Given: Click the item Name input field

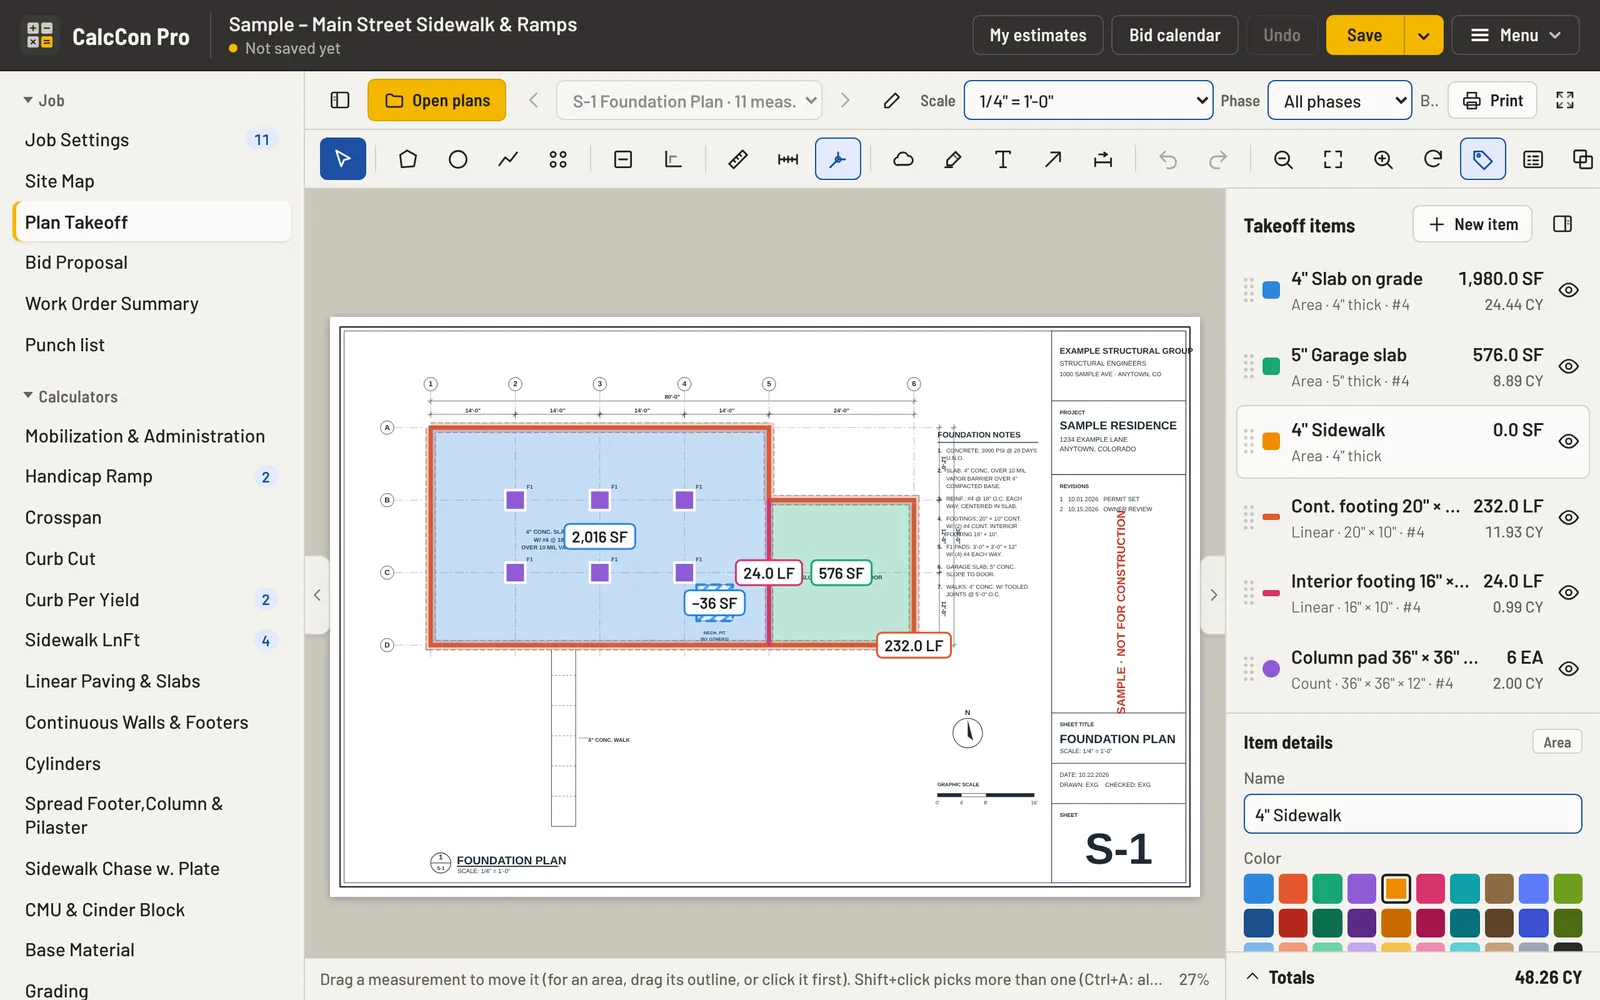Looking at the screenshot, I should click(1412, 814).
